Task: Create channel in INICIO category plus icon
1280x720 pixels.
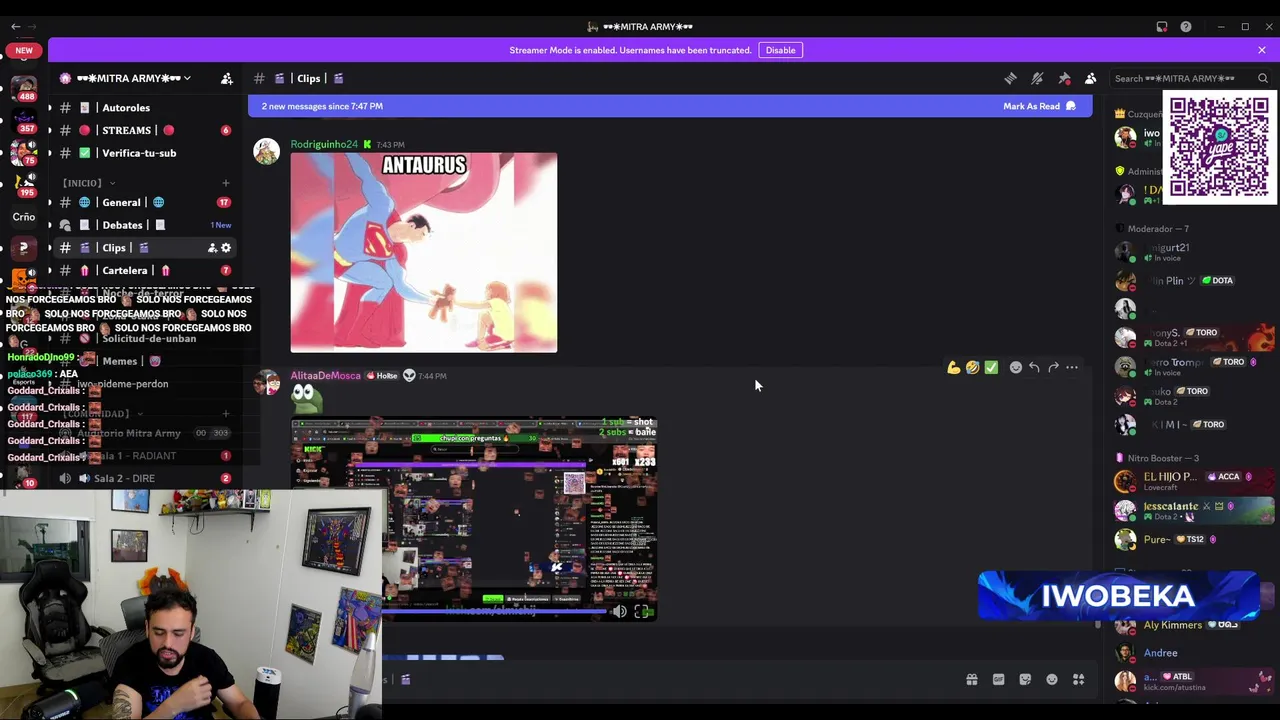Action: 226,183
